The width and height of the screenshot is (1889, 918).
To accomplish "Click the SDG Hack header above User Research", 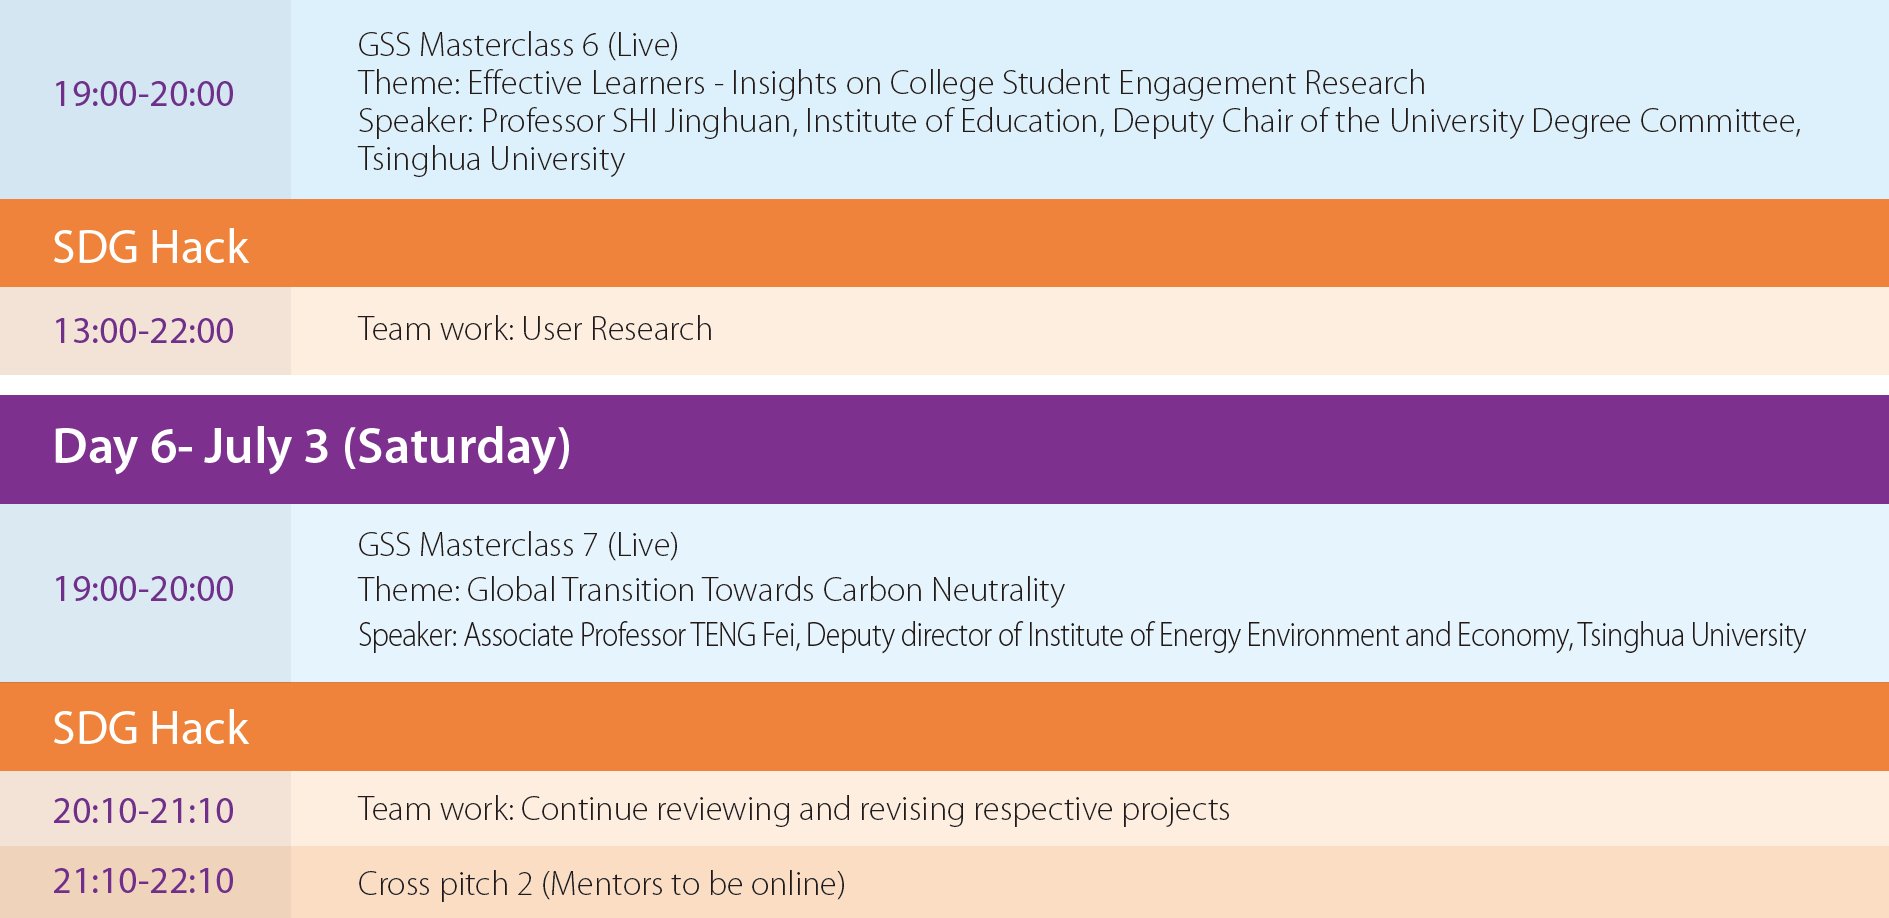I will pos(150,247).
